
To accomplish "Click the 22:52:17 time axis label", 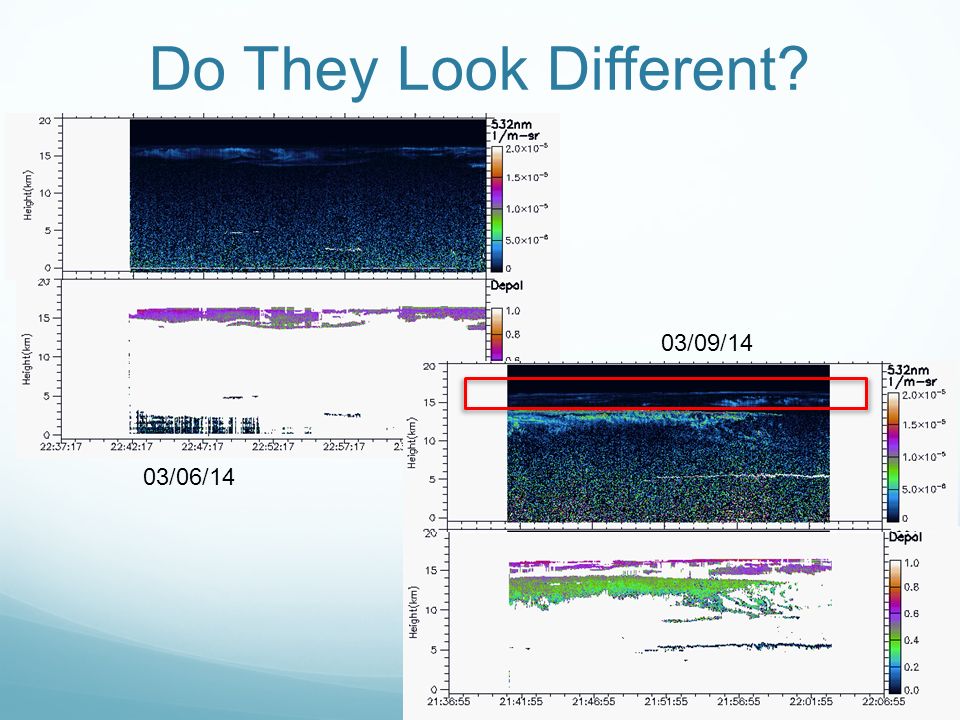I will pyautogui.click(x=273, y=446).
